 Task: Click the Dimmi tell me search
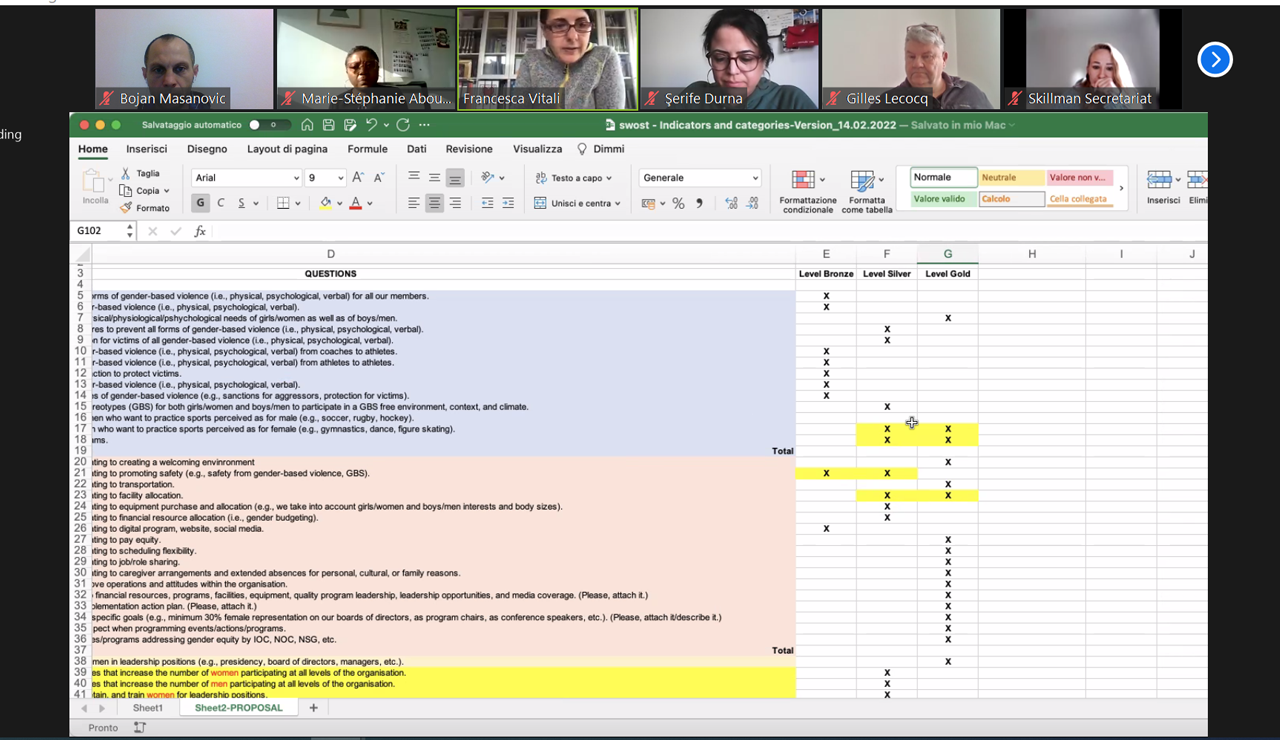point(601,149)
